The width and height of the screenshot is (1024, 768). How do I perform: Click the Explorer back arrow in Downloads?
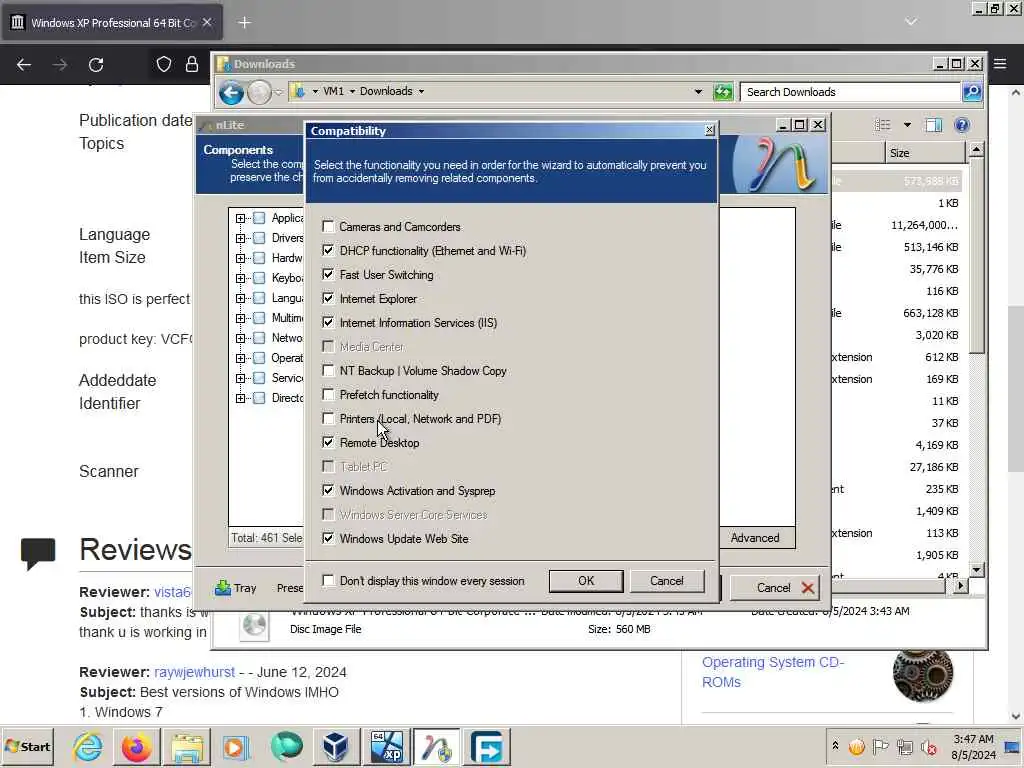[x=231, y=93]
